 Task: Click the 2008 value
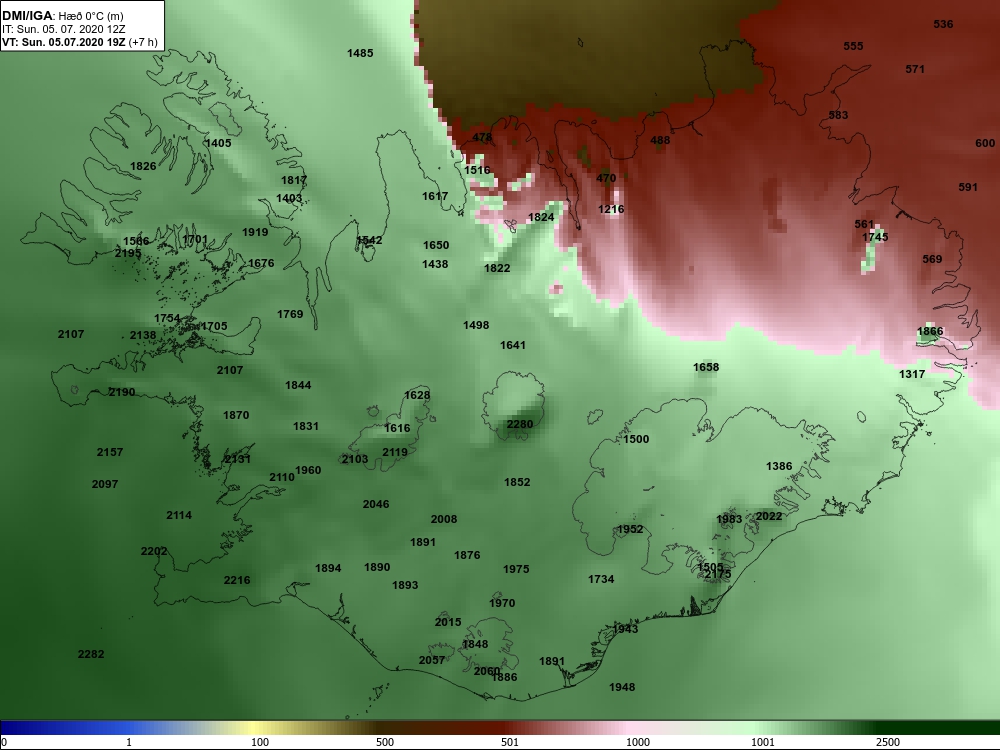coord(444,518)
